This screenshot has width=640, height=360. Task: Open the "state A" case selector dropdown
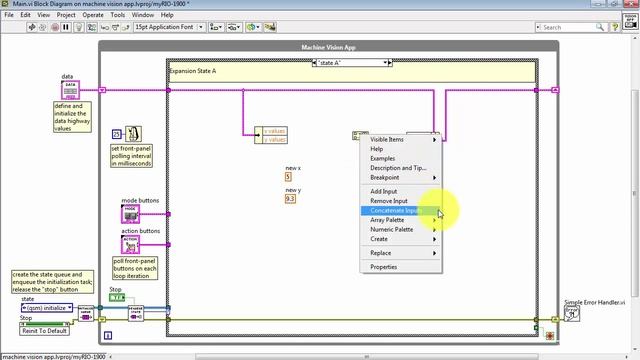tap(385, 63)
